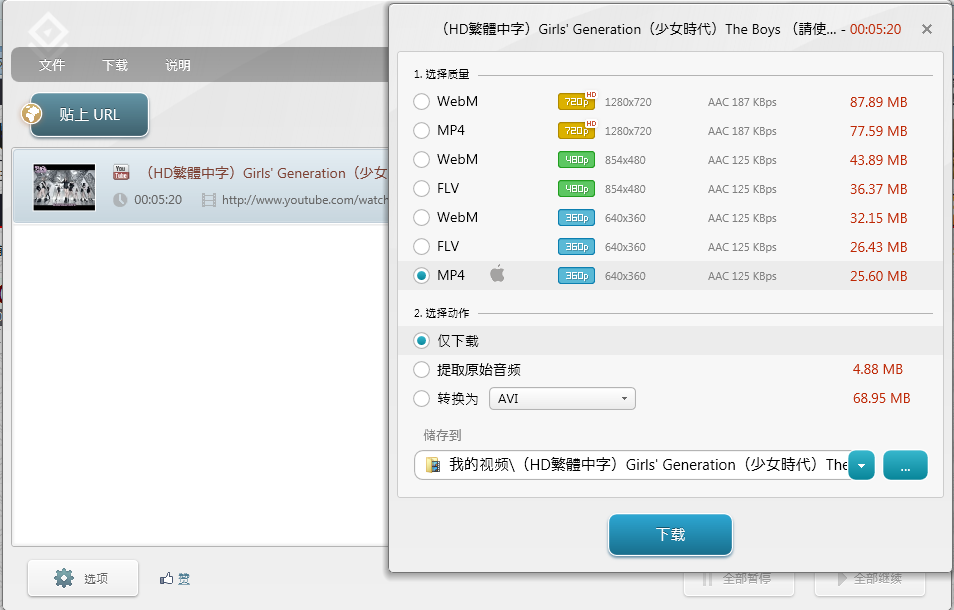954x610 pixels.
Task: Click the 32.15 MB file size
Action: (x=879, y=218)
